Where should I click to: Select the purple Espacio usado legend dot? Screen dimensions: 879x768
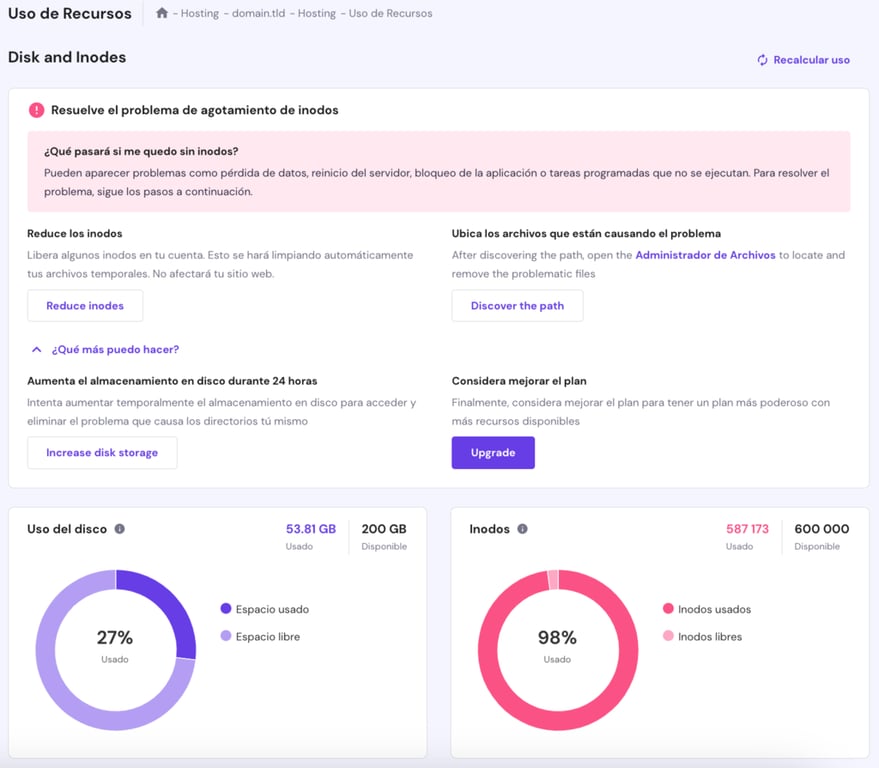(225, 608)
